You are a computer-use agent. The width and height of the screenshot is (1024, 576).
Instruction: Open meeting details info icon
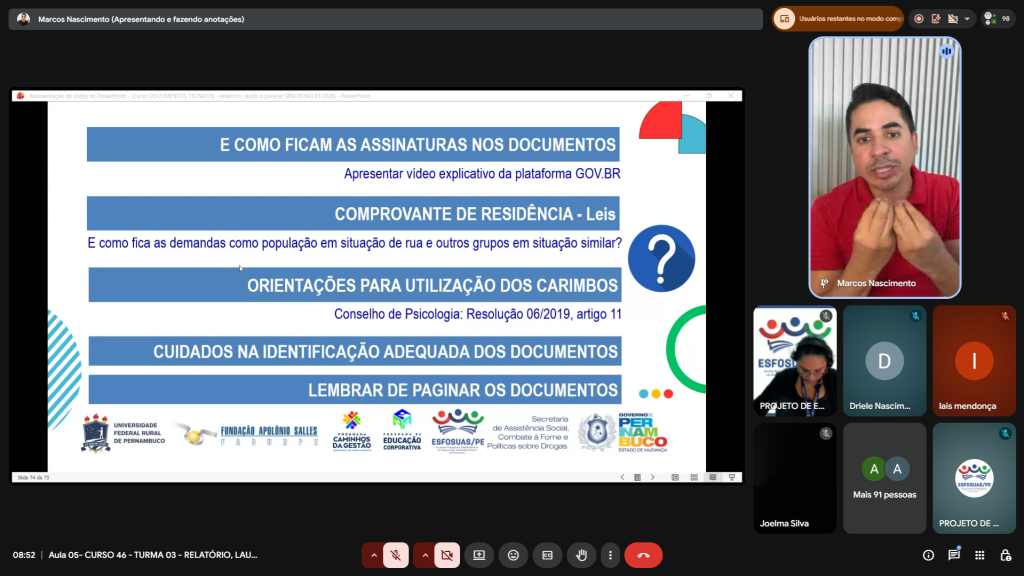928,555
